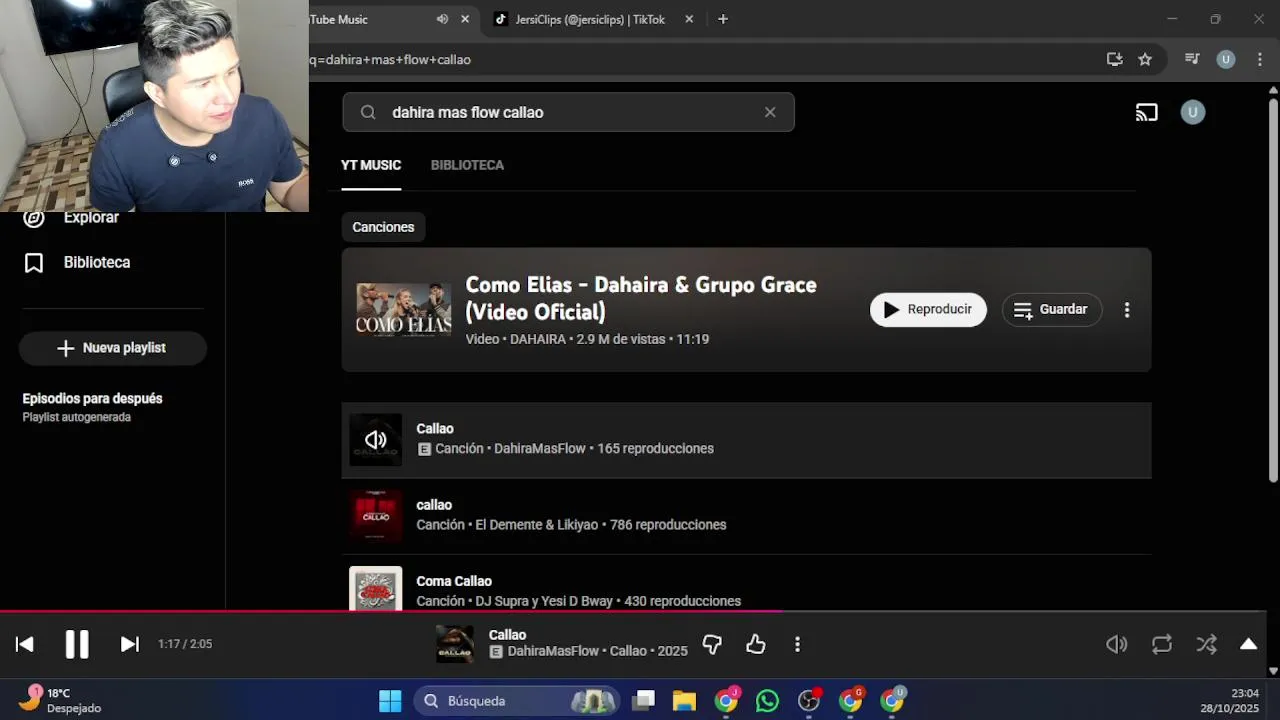This screenshot has width=1280, height=720.
Task: Click the taskbar Búsqueda search box
Action: (x=516, y=701)
